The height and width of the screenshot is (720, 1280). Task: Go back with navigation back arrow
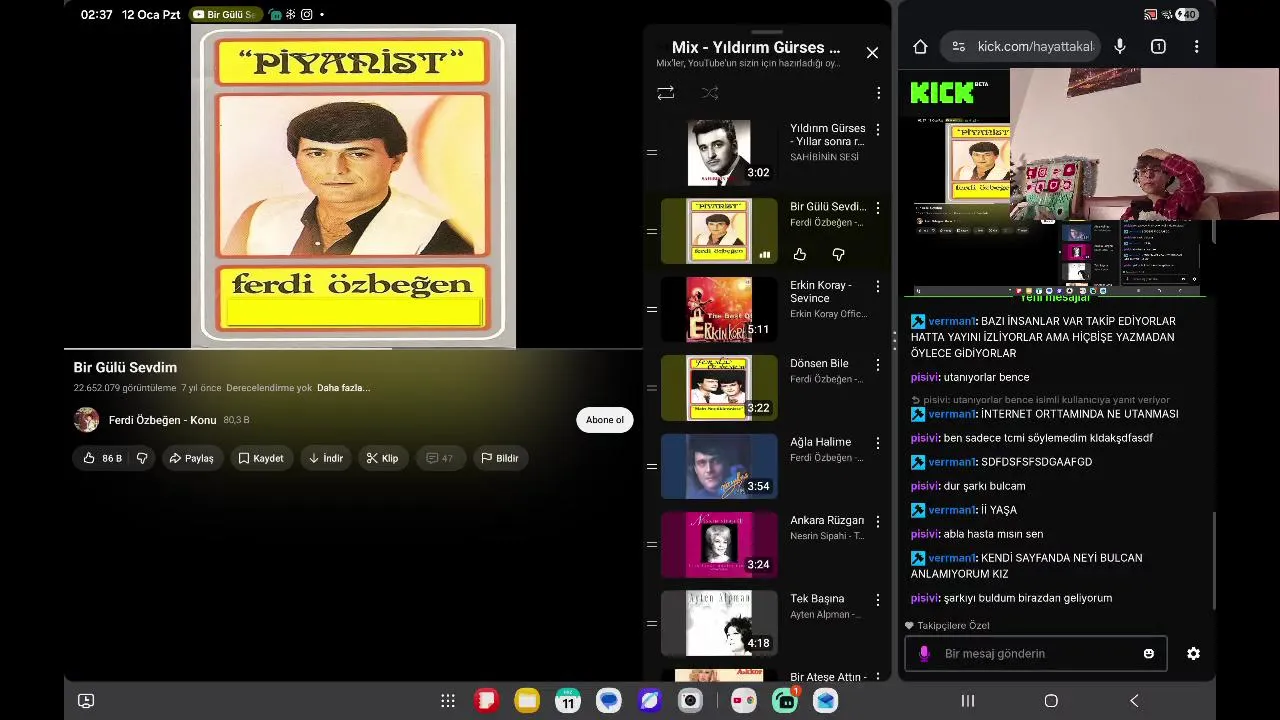[1134, 701]
